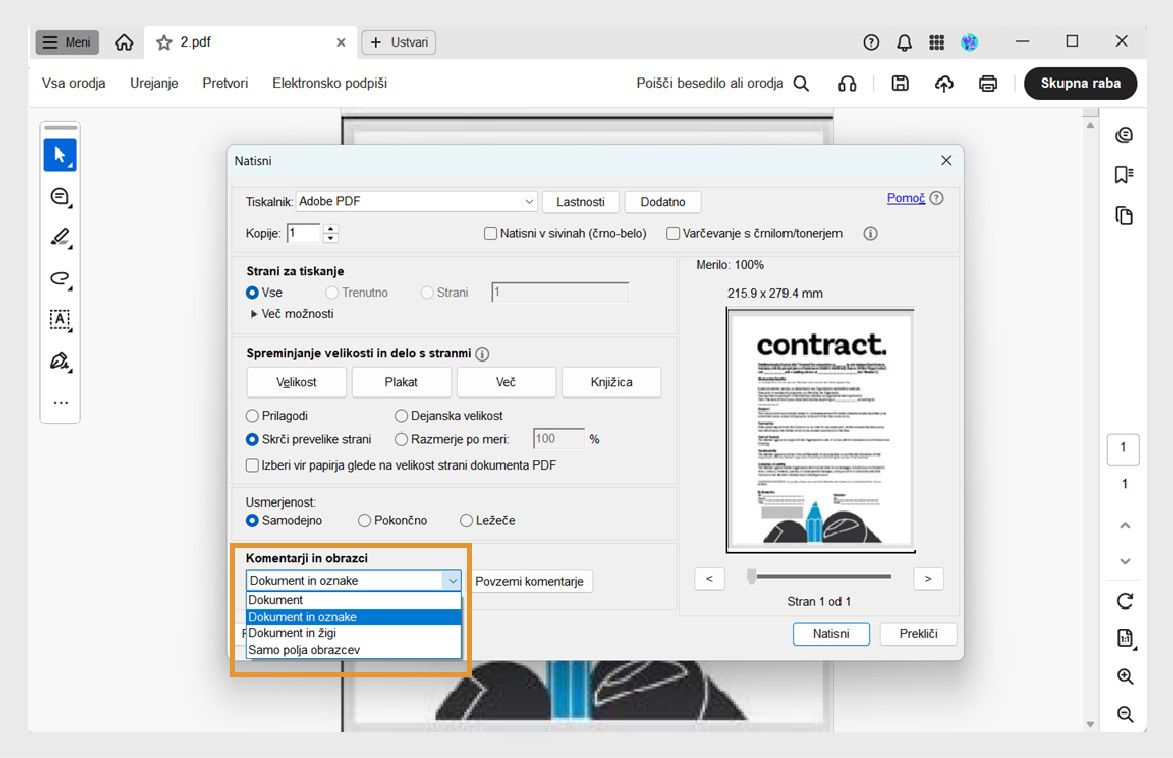Select the Prilagodi radio button

click(252, 416)
